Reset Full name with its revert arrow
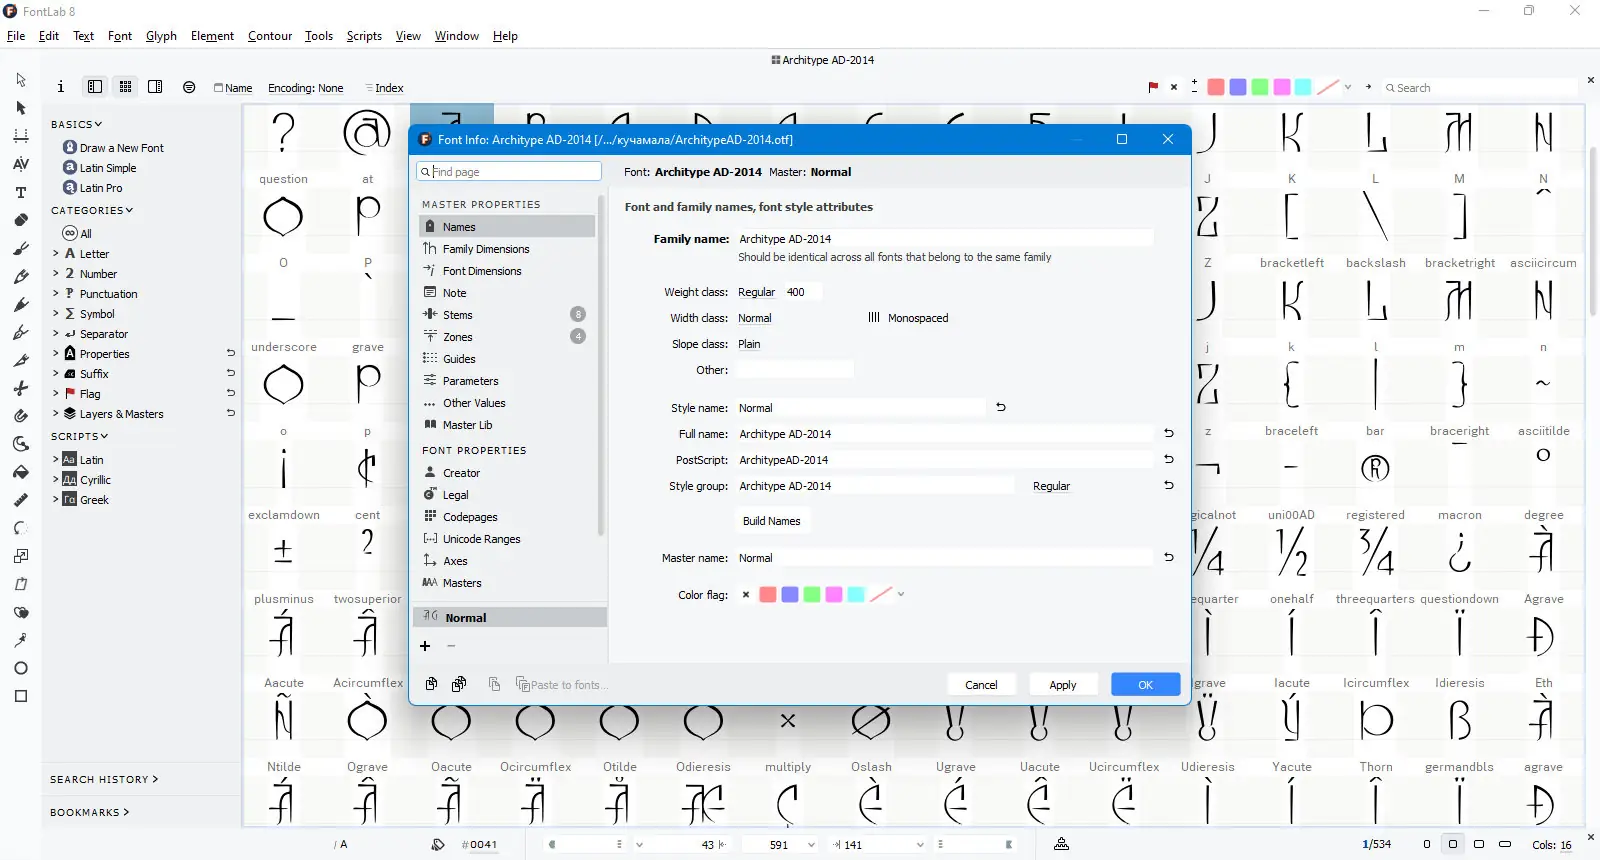Screen dimensions: 1600x860 click(1168, 433)
